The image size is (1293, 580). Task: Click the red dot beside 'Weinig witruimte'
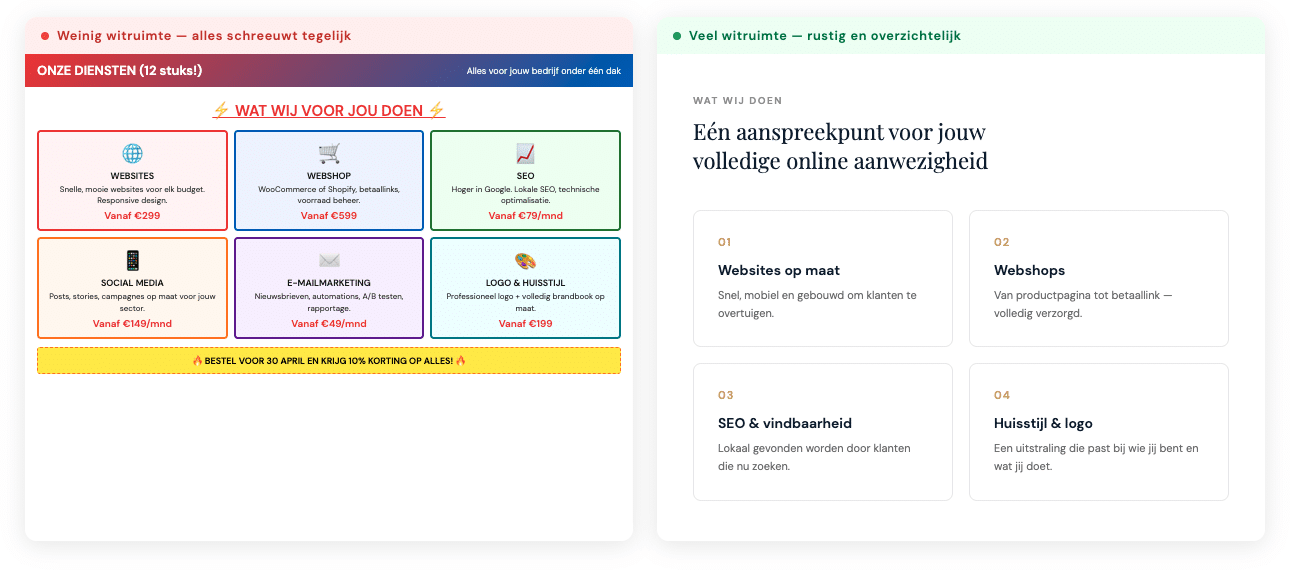tap(45, 36)
